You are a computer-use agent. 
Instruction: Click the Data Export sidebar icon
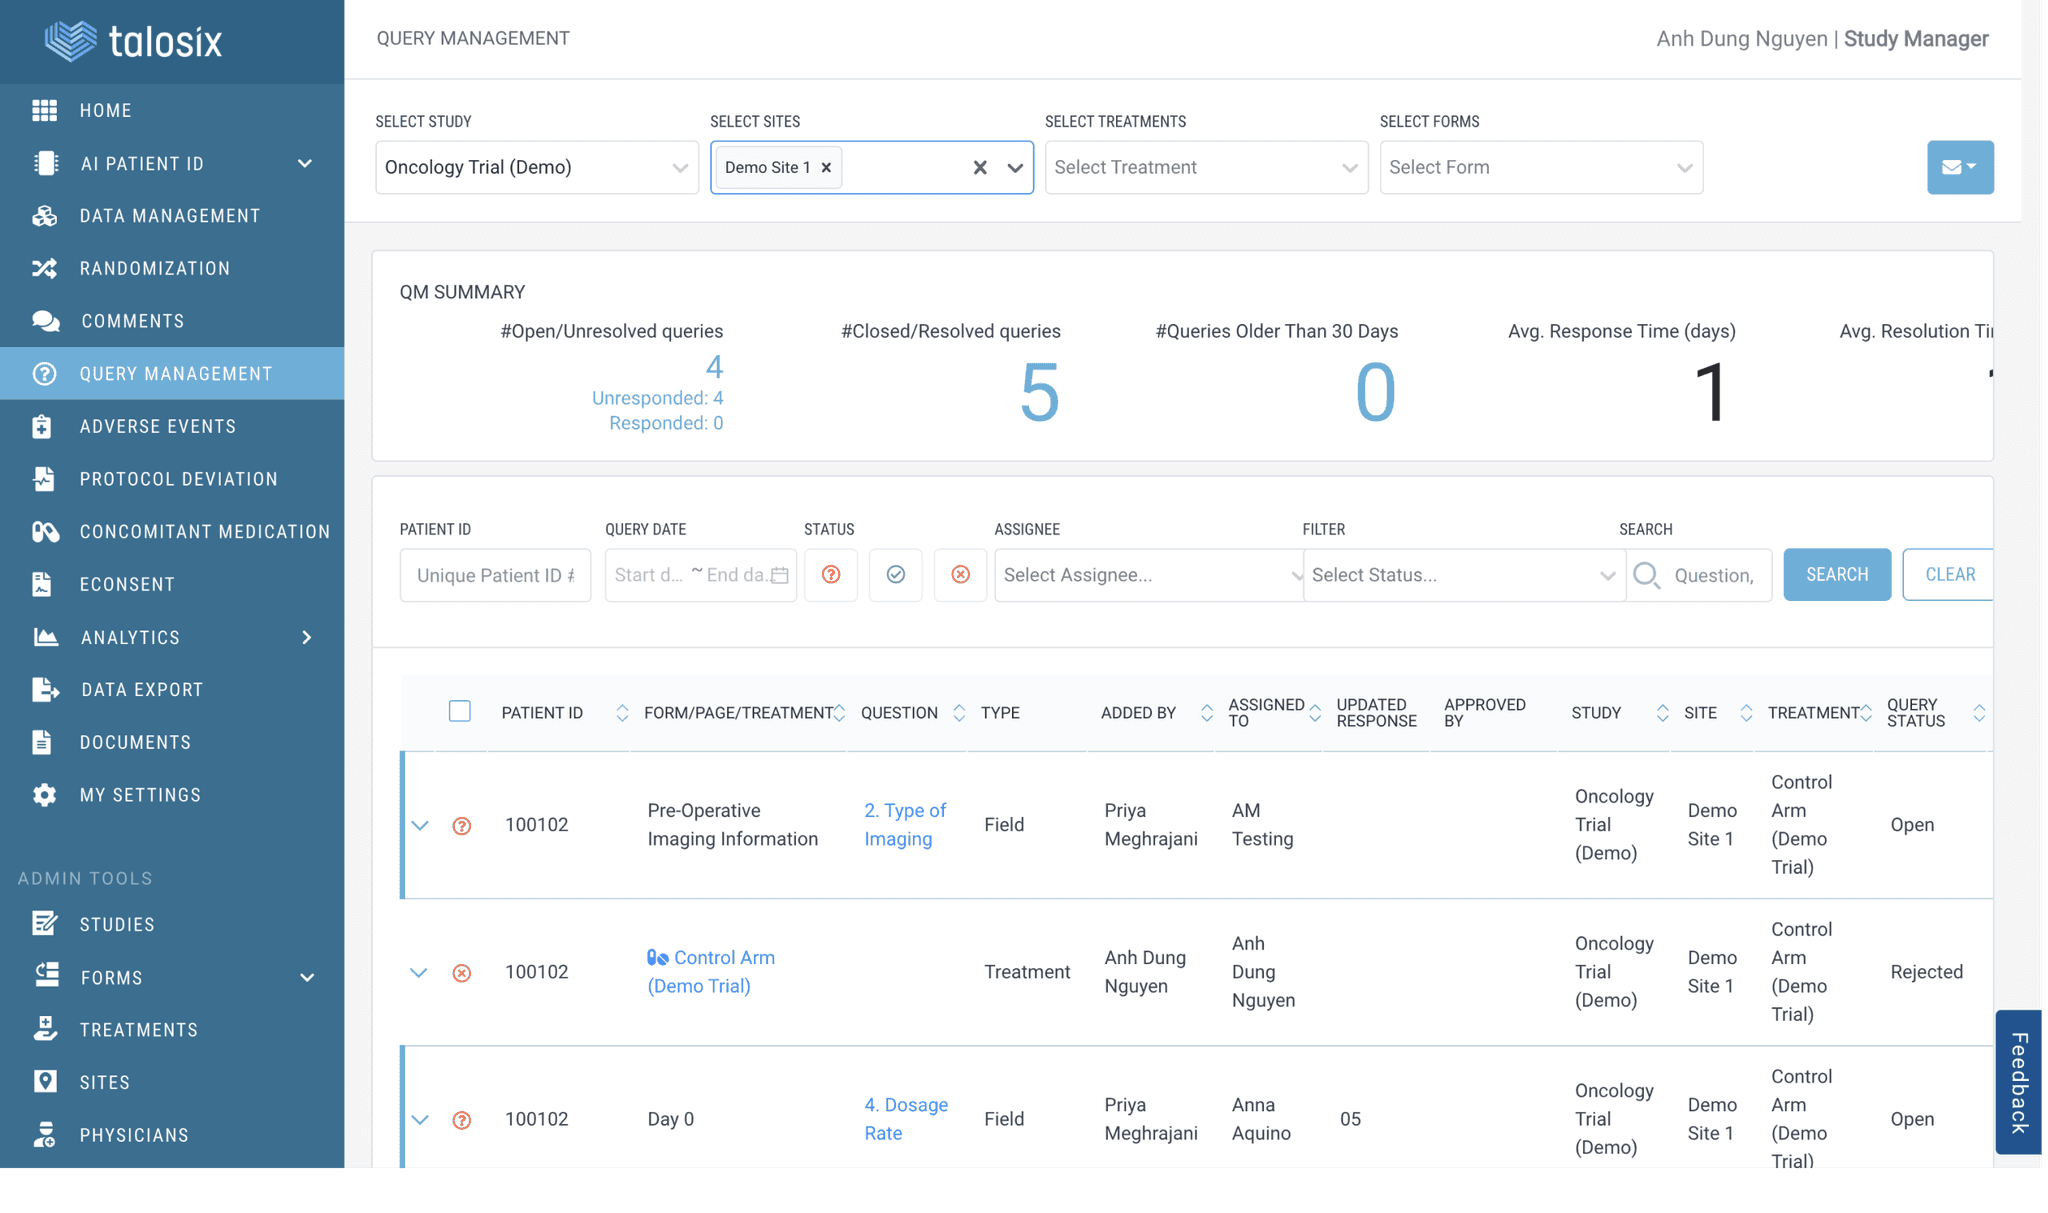(46, 689)
